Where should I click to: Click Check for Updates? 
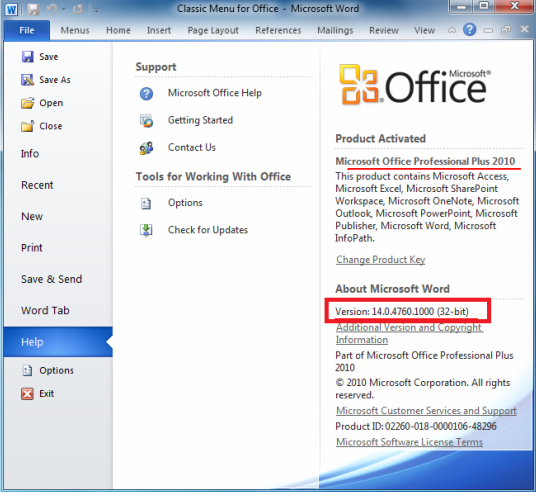(208, 230)
